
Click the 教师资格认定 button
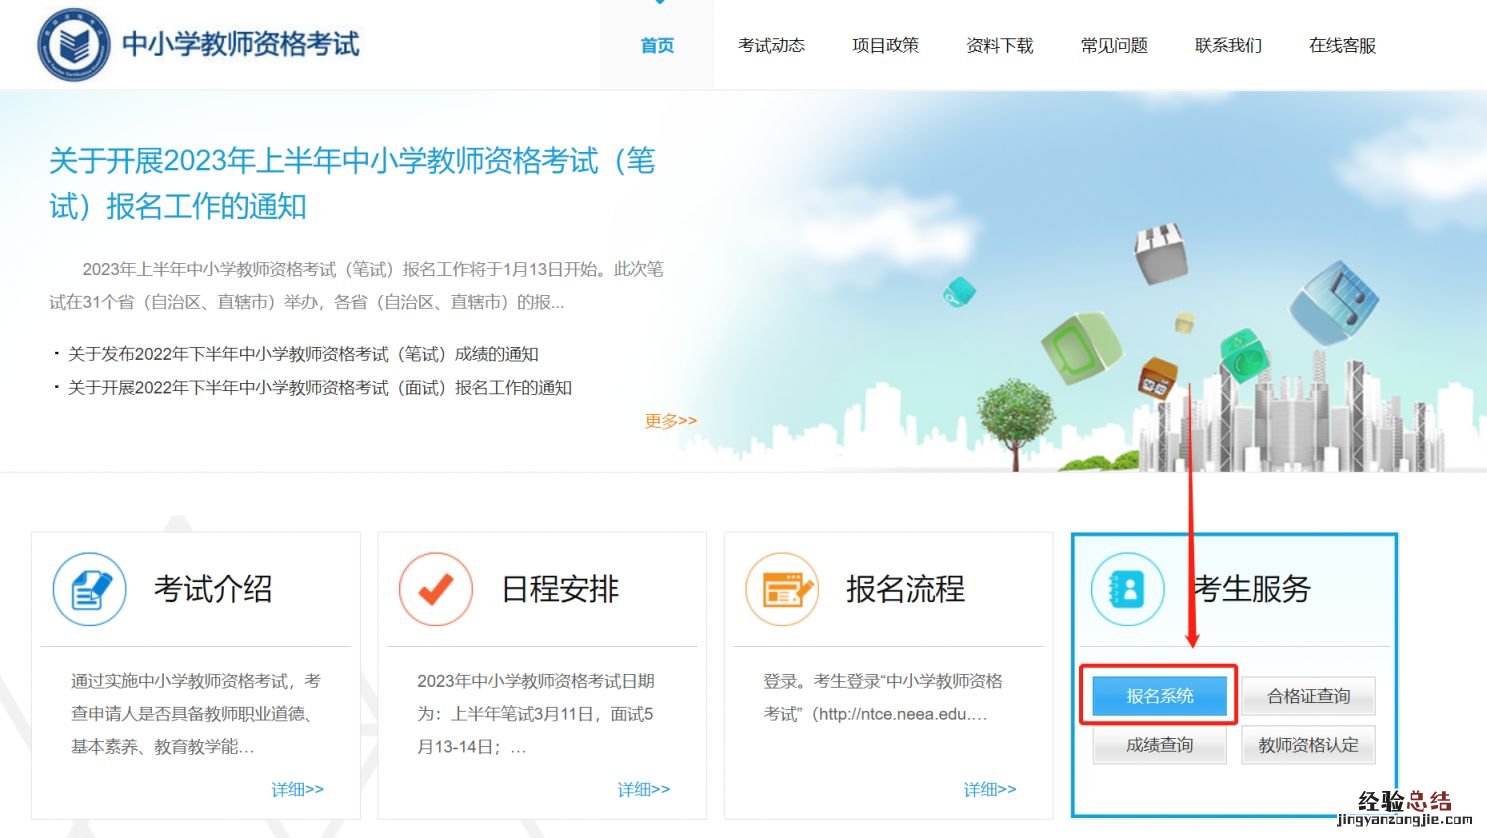[x=1308, y=745]
